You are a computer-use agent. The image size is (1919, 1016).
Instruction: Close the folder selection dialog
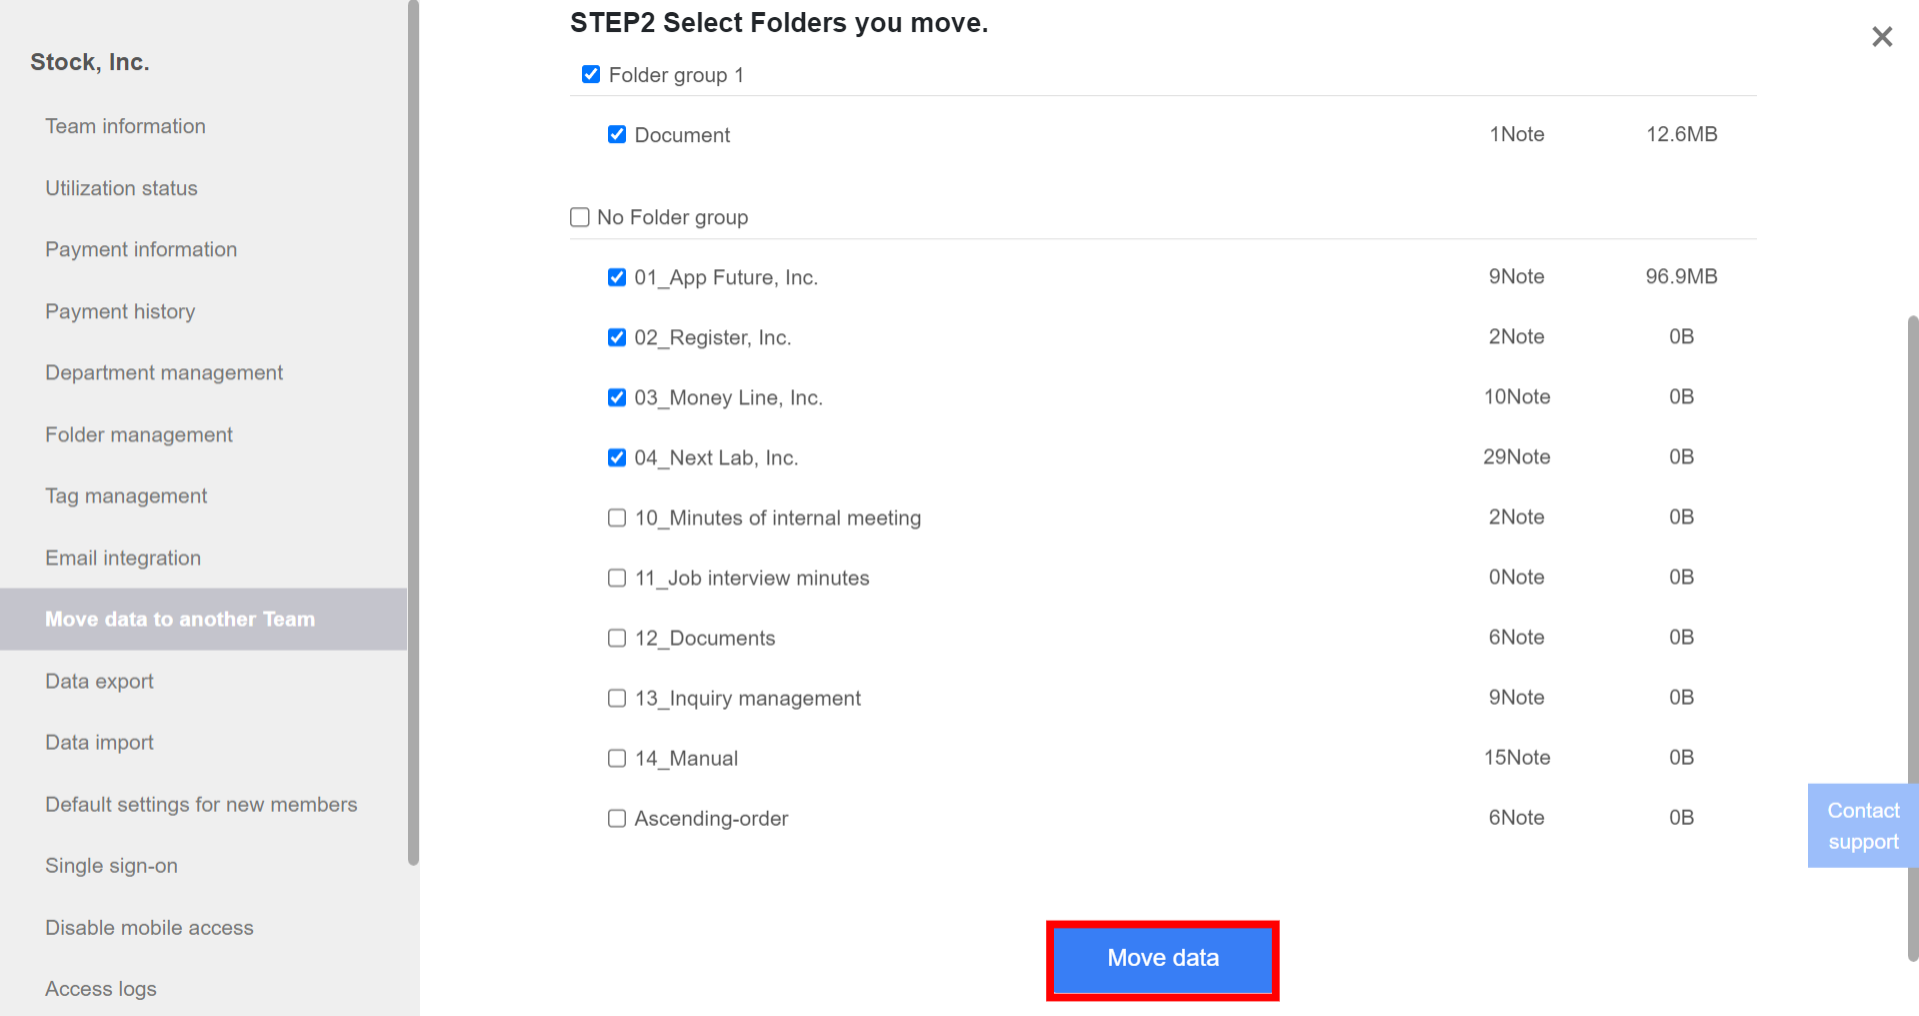1882,36
